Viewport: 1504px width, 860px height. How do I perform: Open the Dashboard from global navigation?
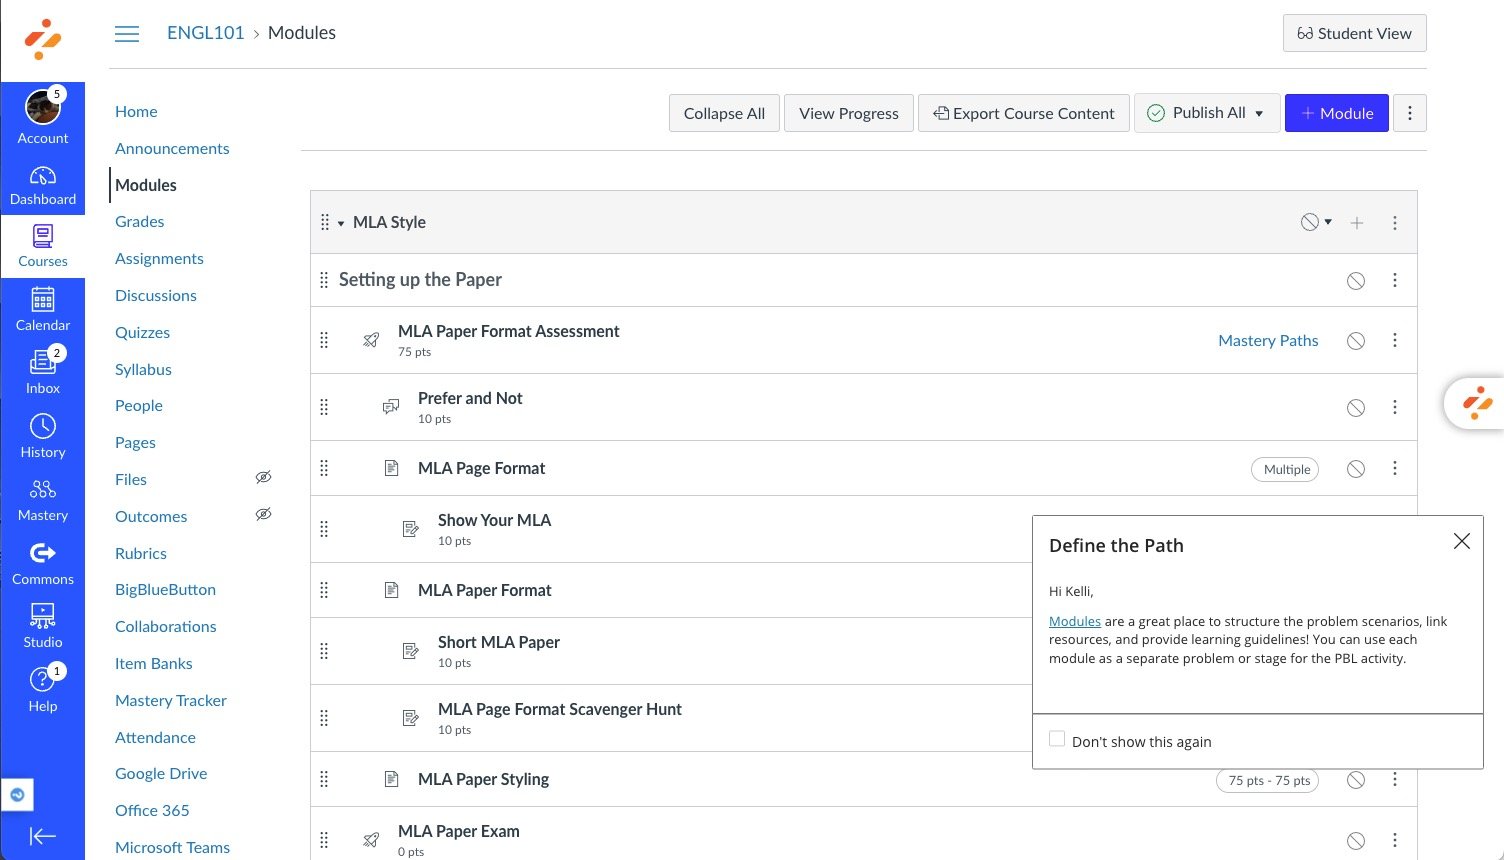coord(43,185)
